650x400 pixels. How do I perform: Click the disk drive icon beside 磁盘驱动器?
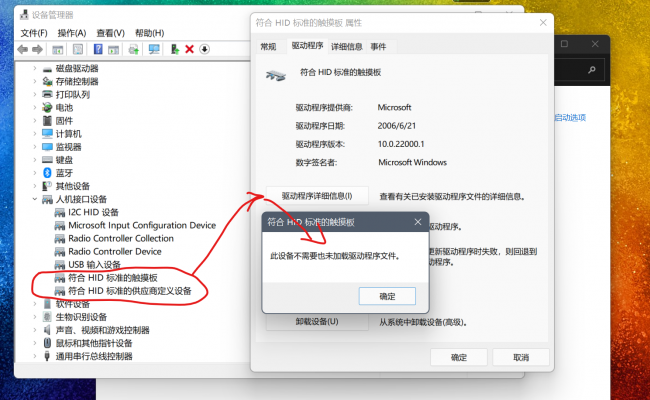tap(47, 69)
